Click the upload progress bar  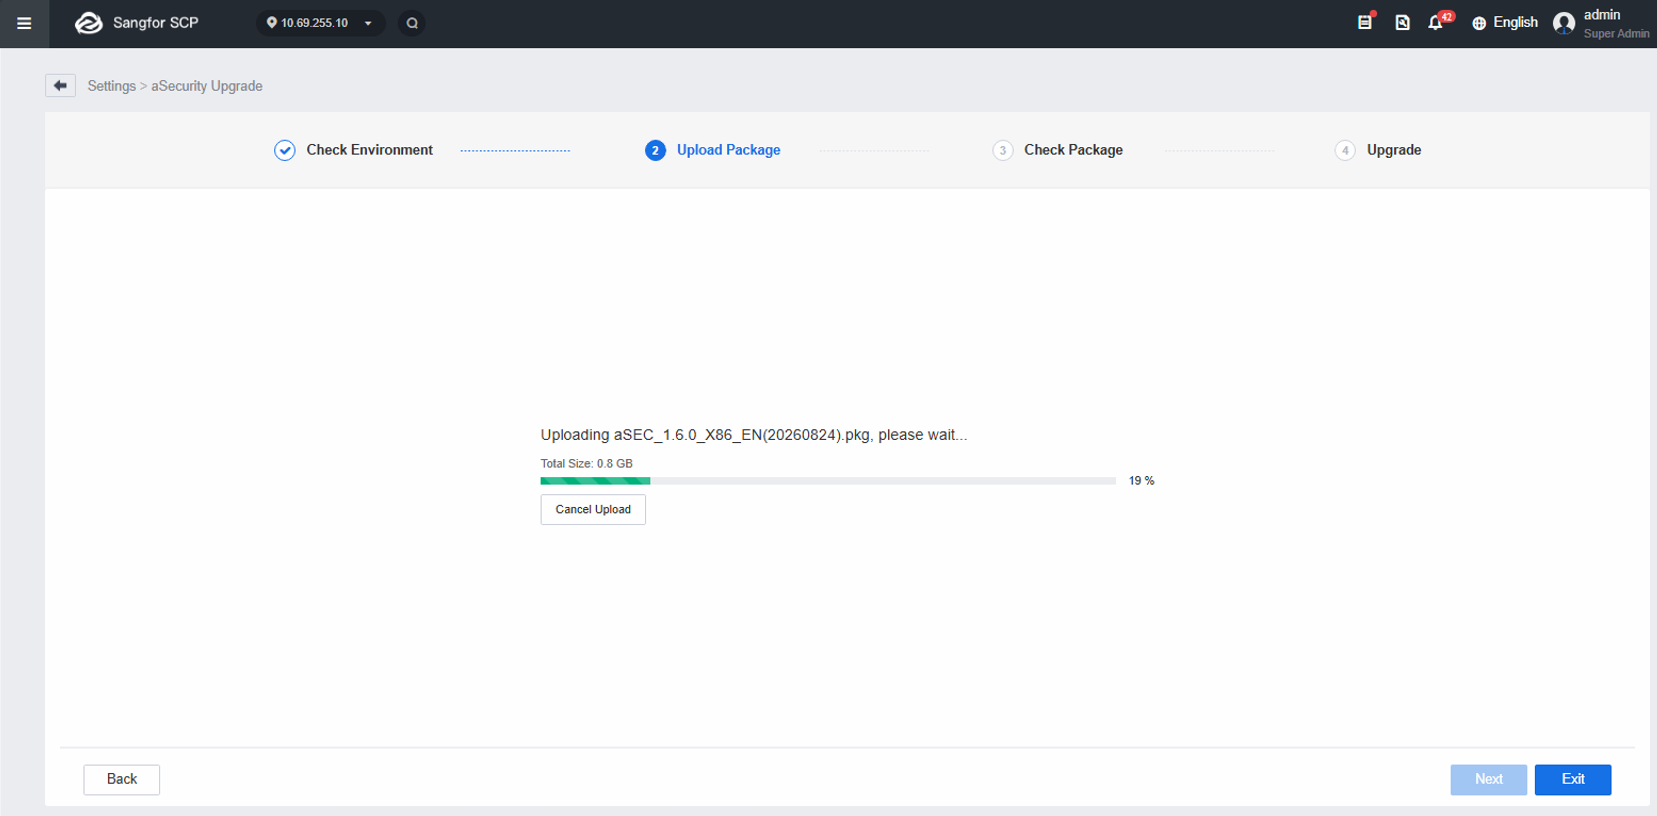828,481
